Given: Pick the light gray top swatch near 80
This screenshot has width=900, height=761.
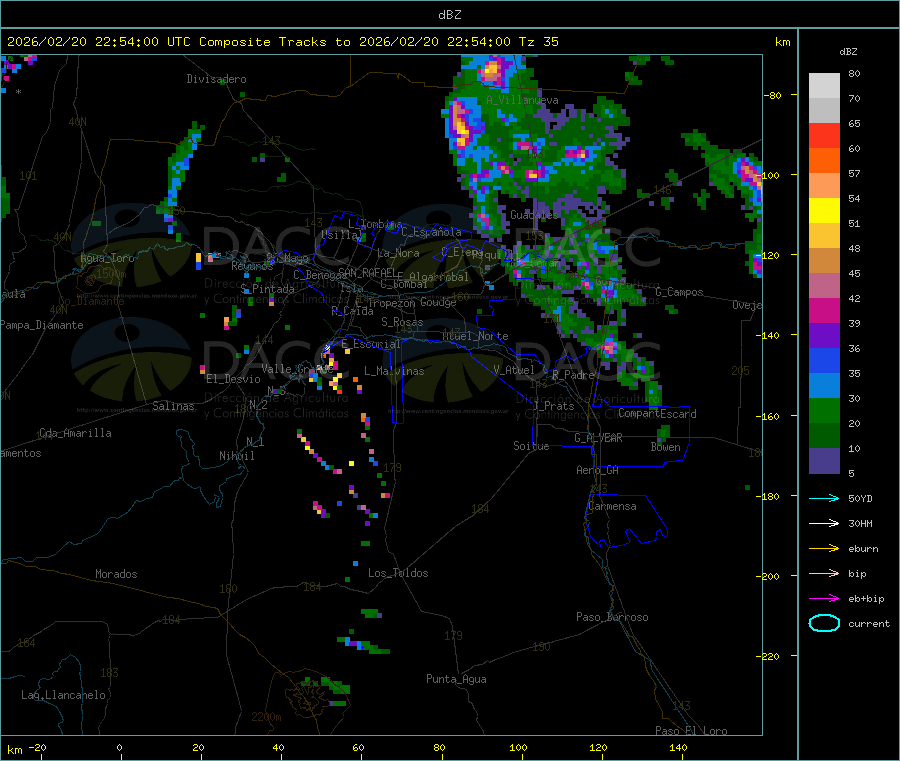Looking at the screenshot, I should coord(824,86).
